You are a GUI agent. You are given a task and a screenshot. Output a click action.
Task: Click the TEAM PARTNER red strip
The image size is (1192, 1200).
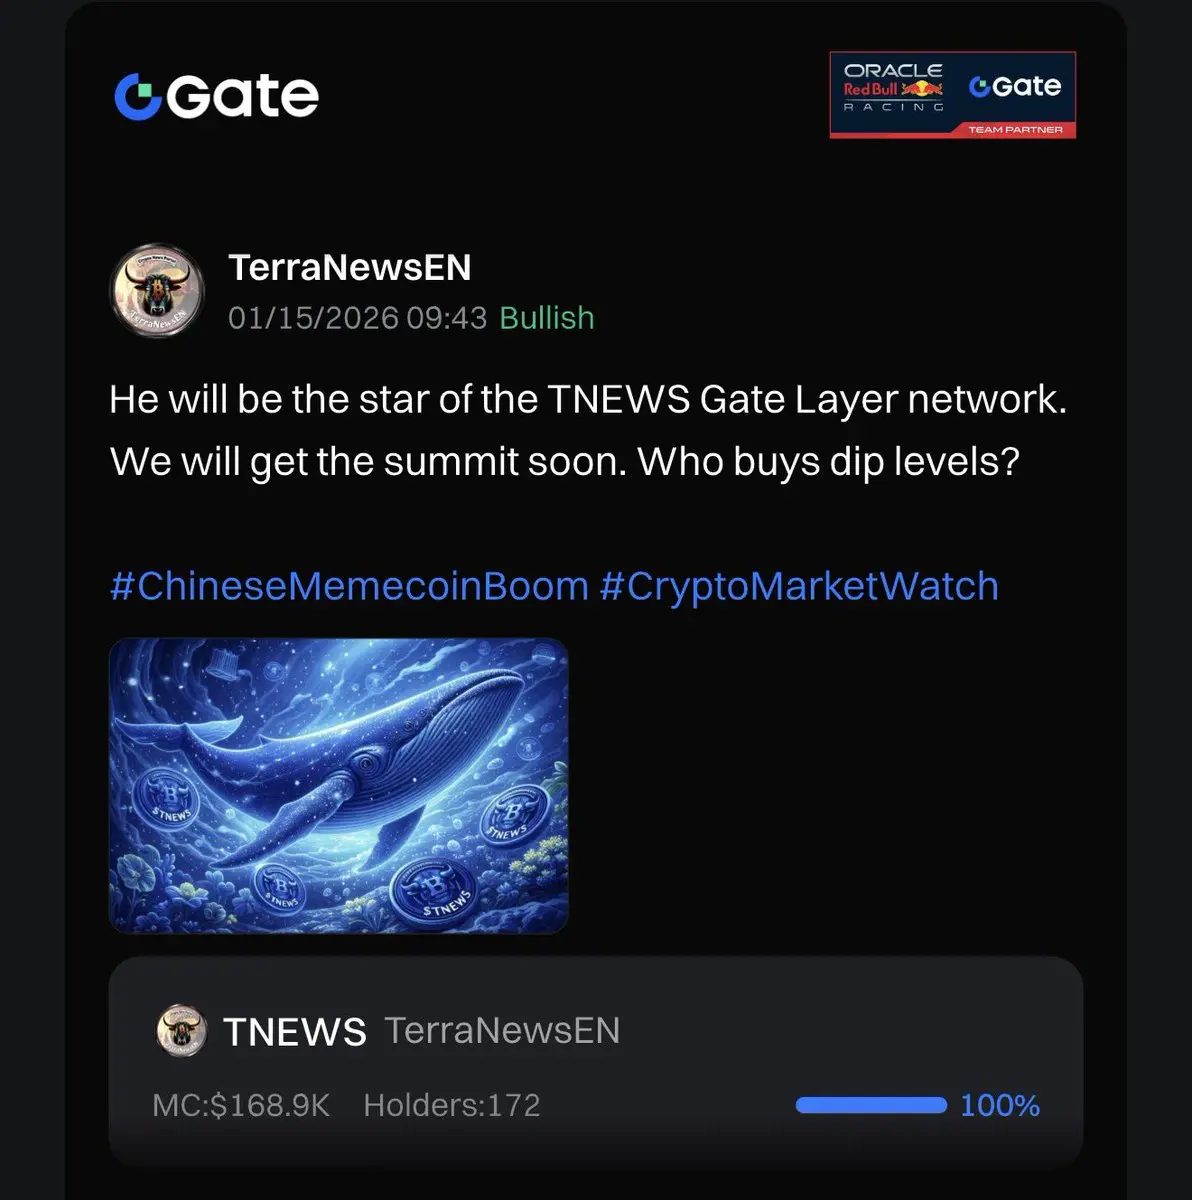point(1014,129)
